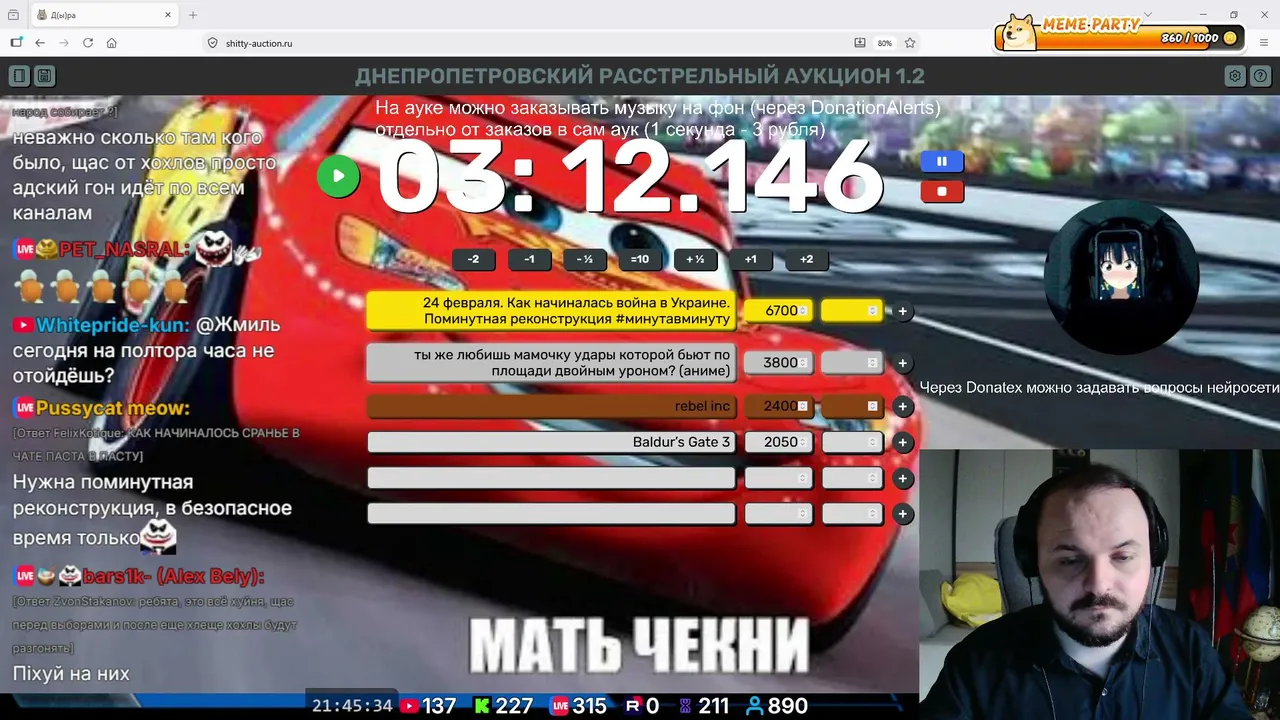The width and height of the screenshot is (1280, 720).
Task: Click plus button on Baldur's Gate 3 row
Action: coord(902,442)
